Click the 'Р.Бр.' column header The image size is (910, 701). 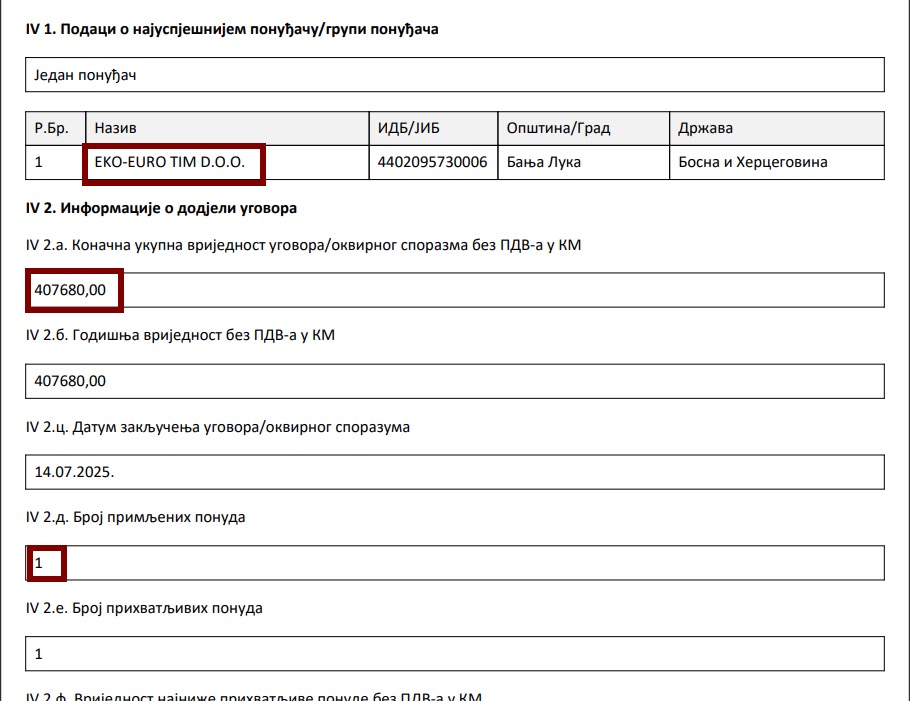[55, 129]
